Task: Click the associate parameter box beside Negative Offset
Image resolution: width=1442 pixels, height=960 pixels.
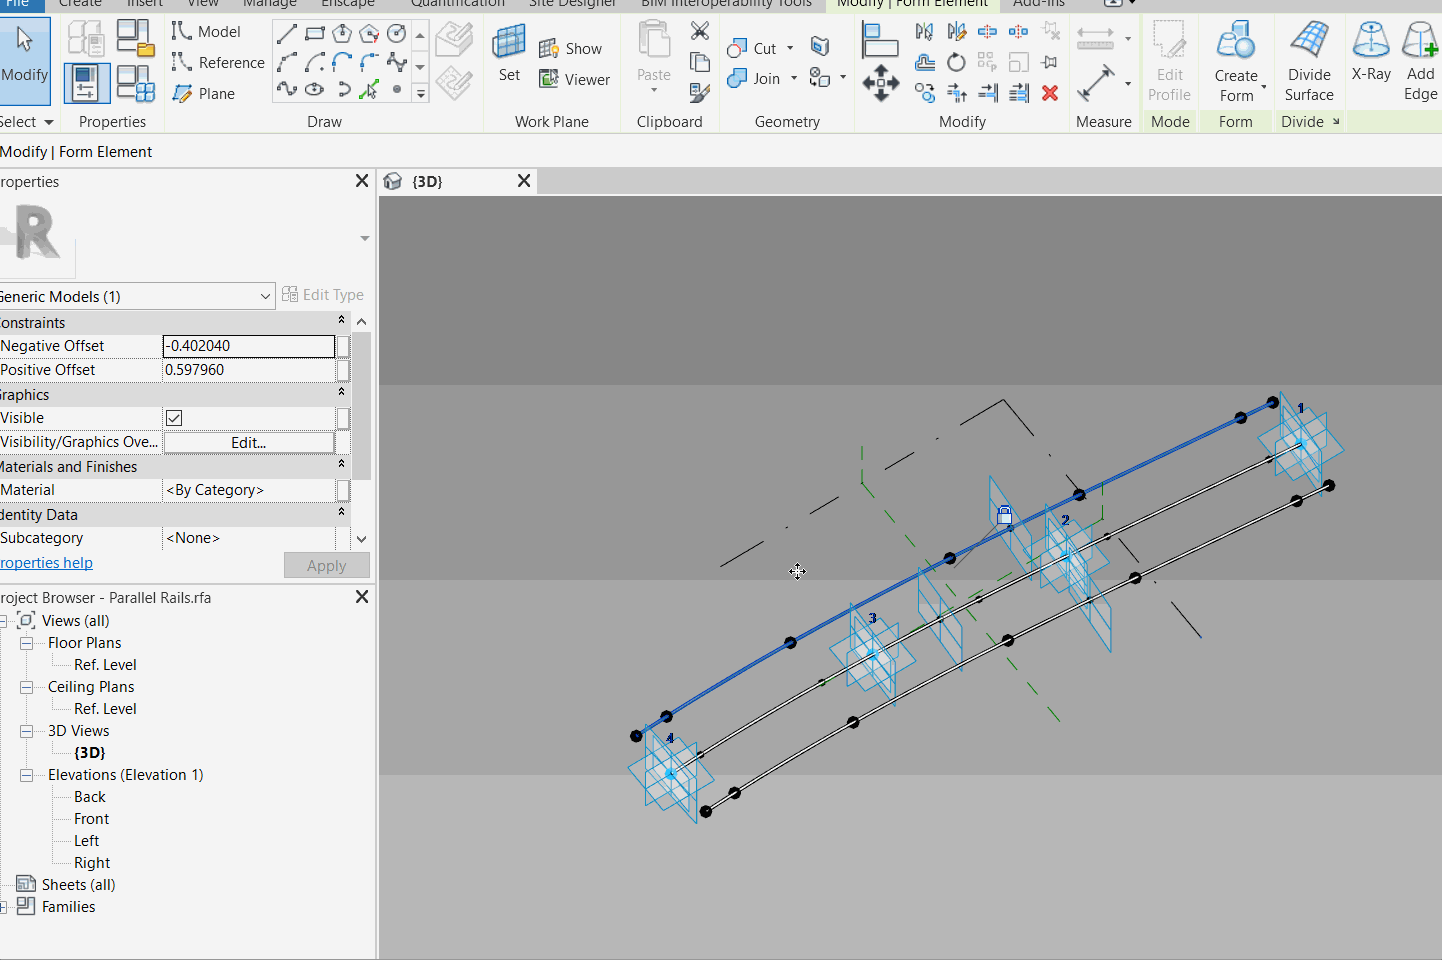Action: (342, 345)
